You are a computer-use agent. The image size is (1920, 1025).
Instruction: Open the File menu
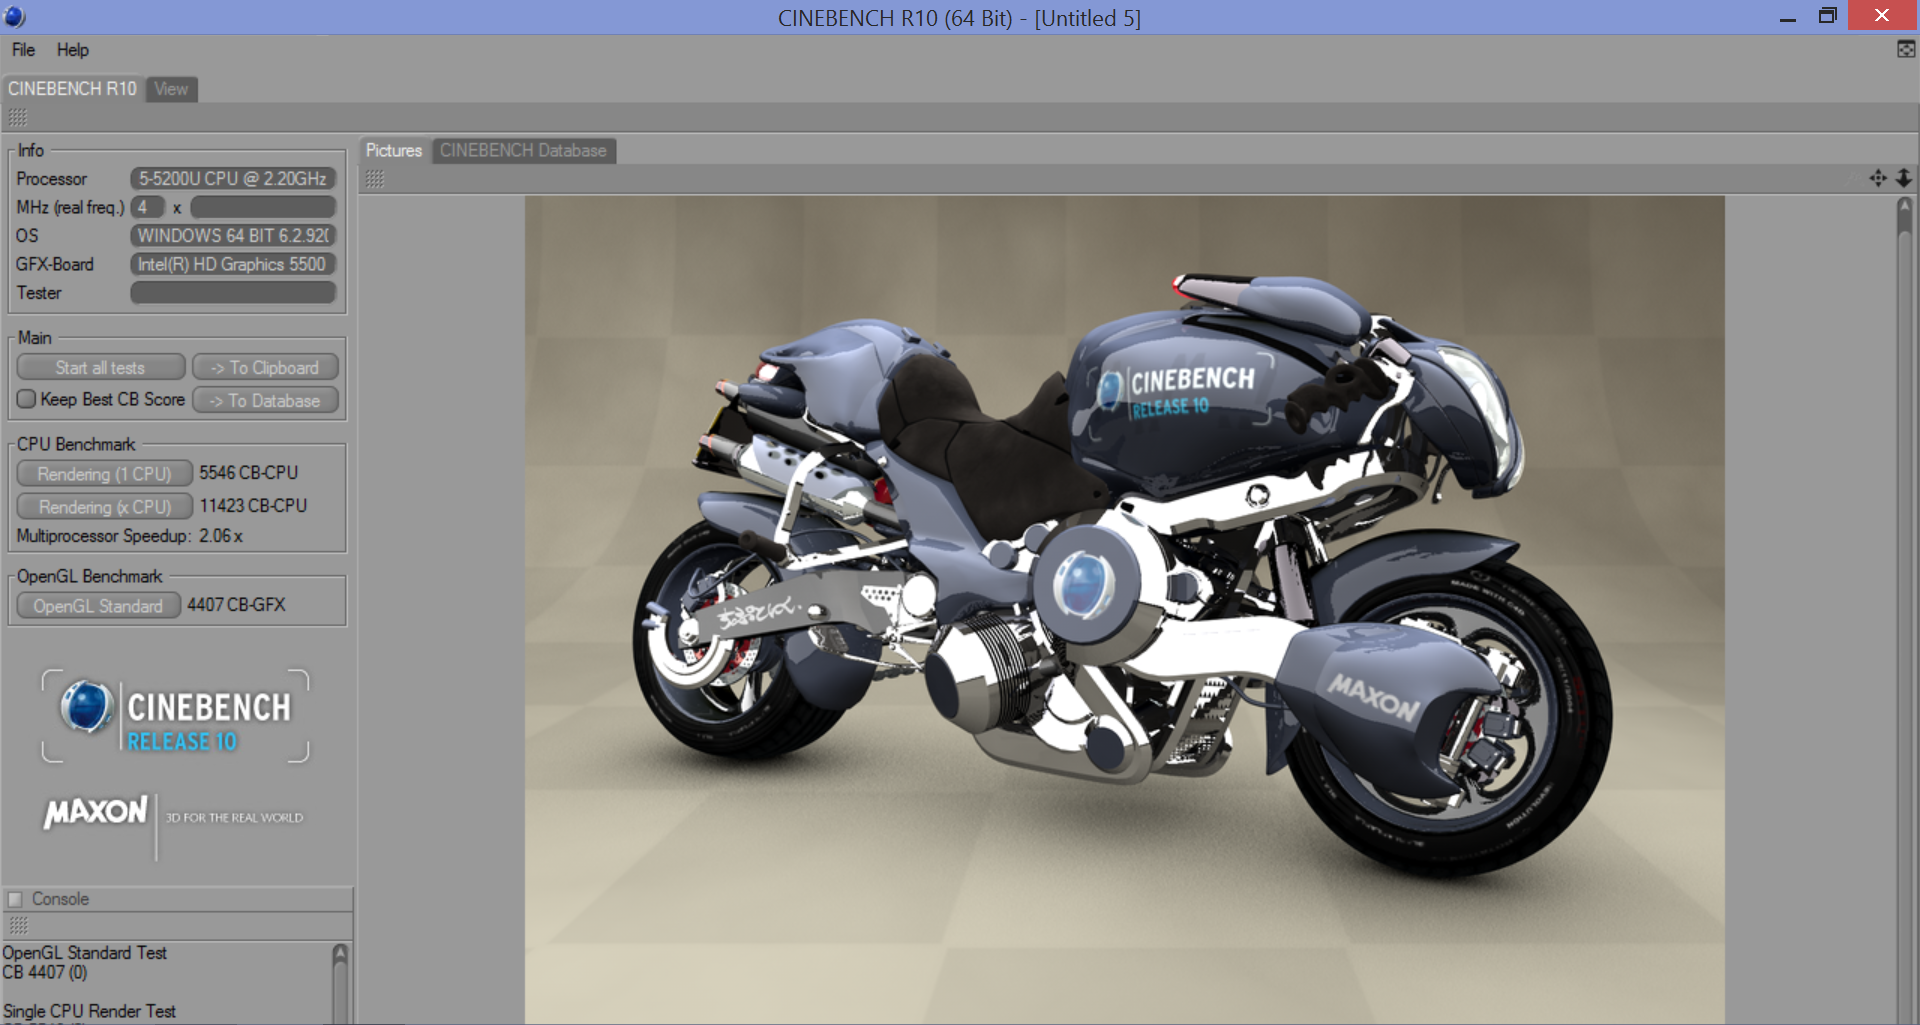coord(23,50)
